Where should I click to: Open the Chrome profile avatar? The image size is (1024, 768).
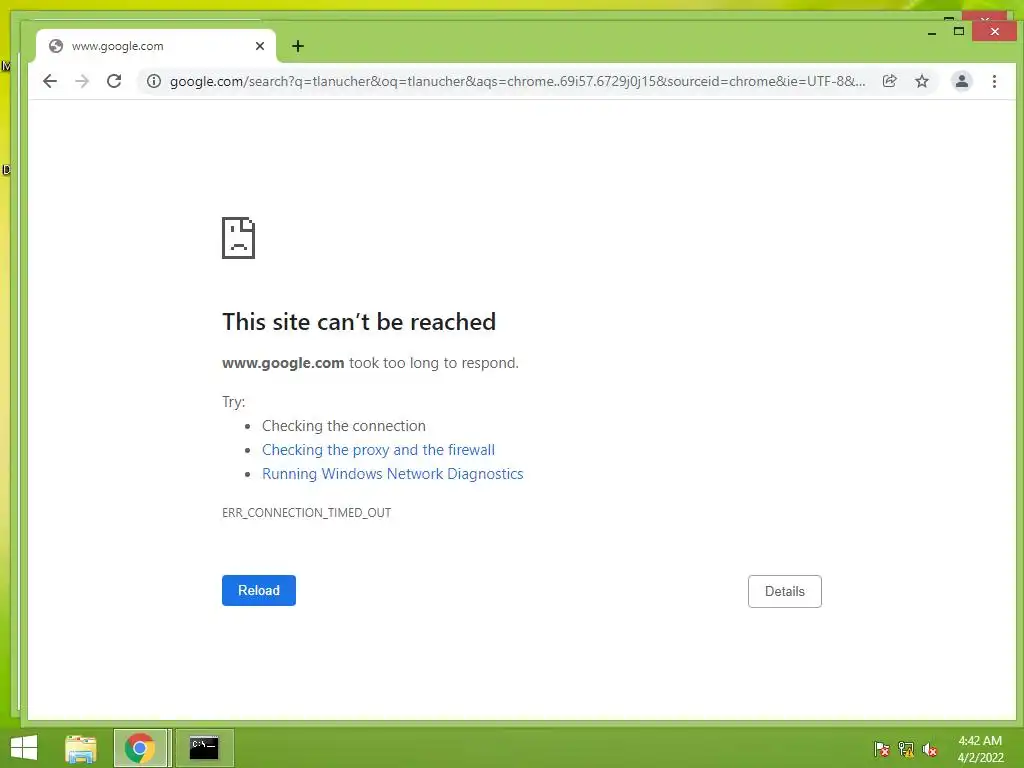pos(961,81)
